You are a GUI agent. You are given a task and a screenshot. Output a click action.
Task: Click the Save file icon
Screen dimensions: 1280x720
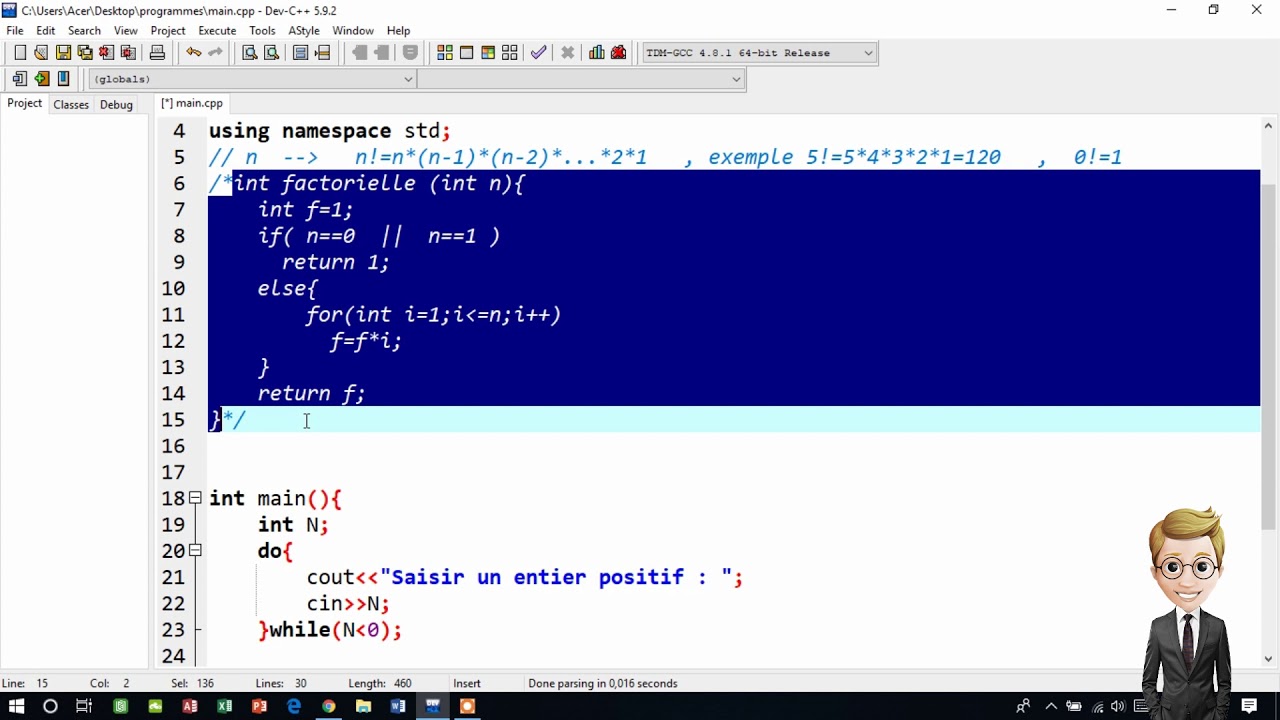(x=63, y=53)
